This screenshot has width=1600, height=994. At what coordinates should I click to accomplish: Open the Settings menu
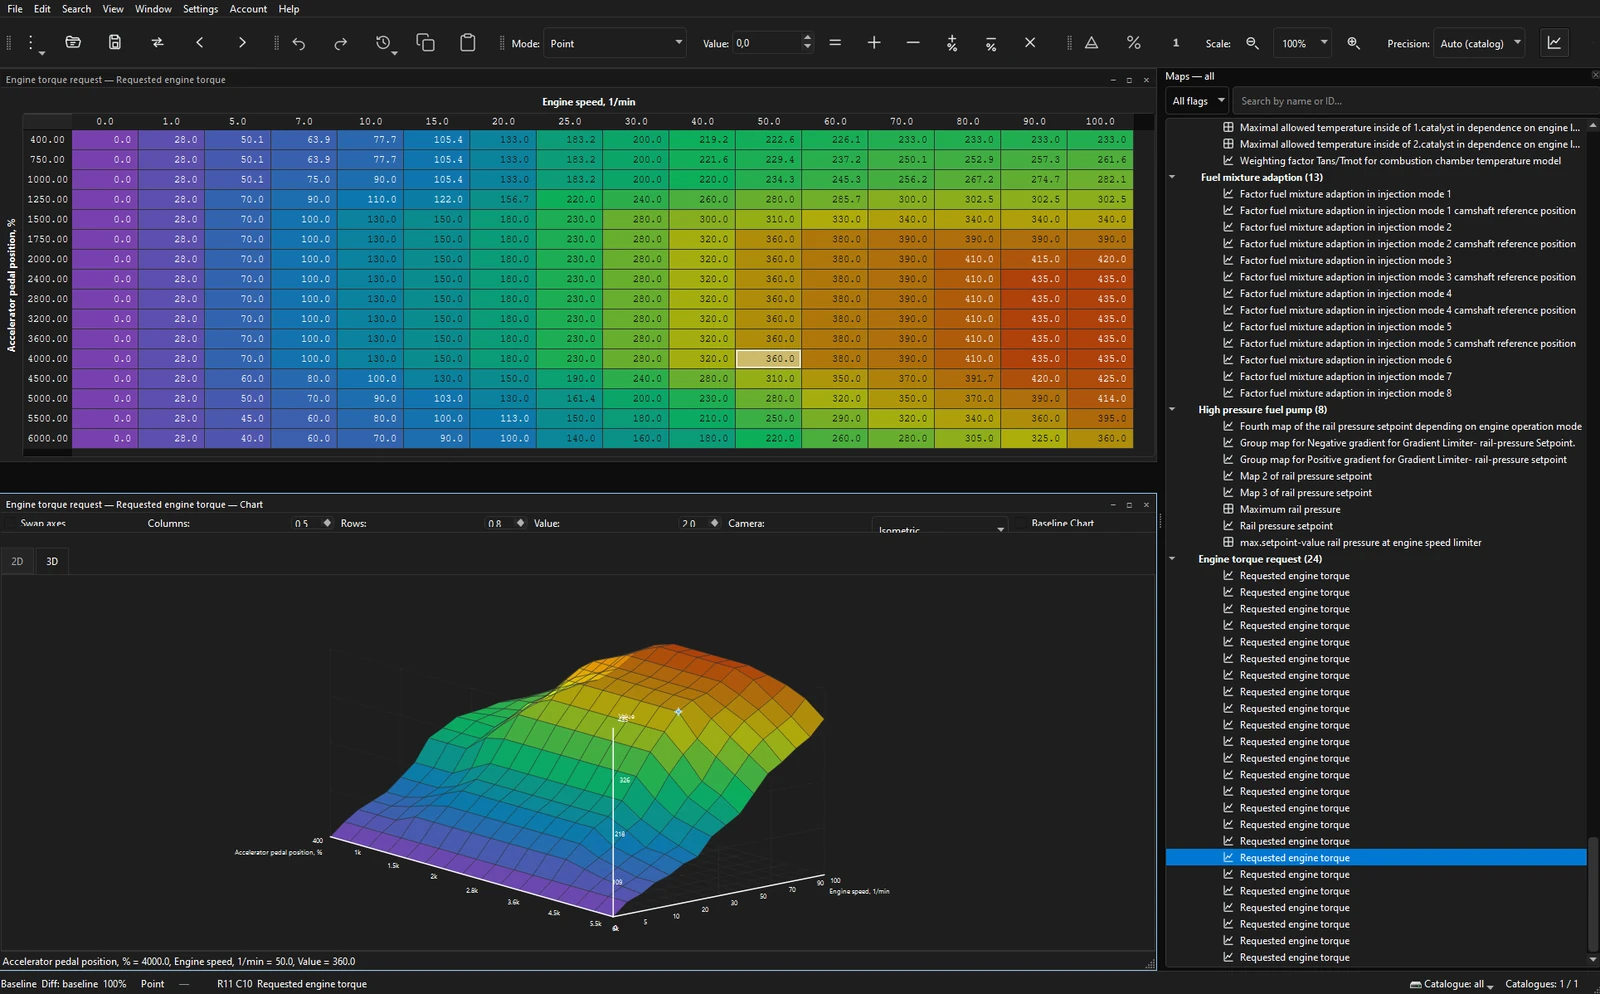[200, 9]
